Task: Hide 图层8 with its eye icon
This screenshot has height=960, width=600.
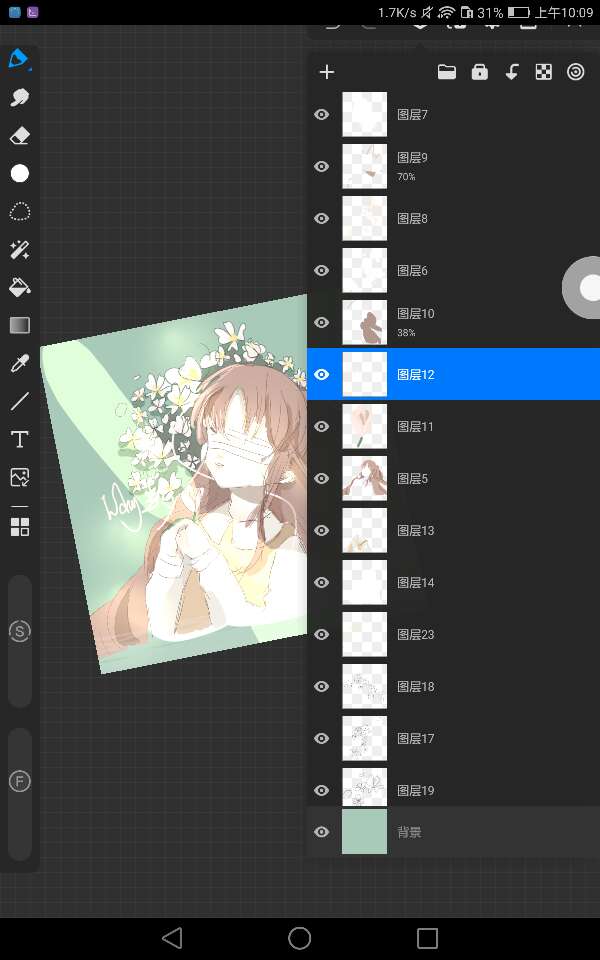Action: [x=321, y=219]
